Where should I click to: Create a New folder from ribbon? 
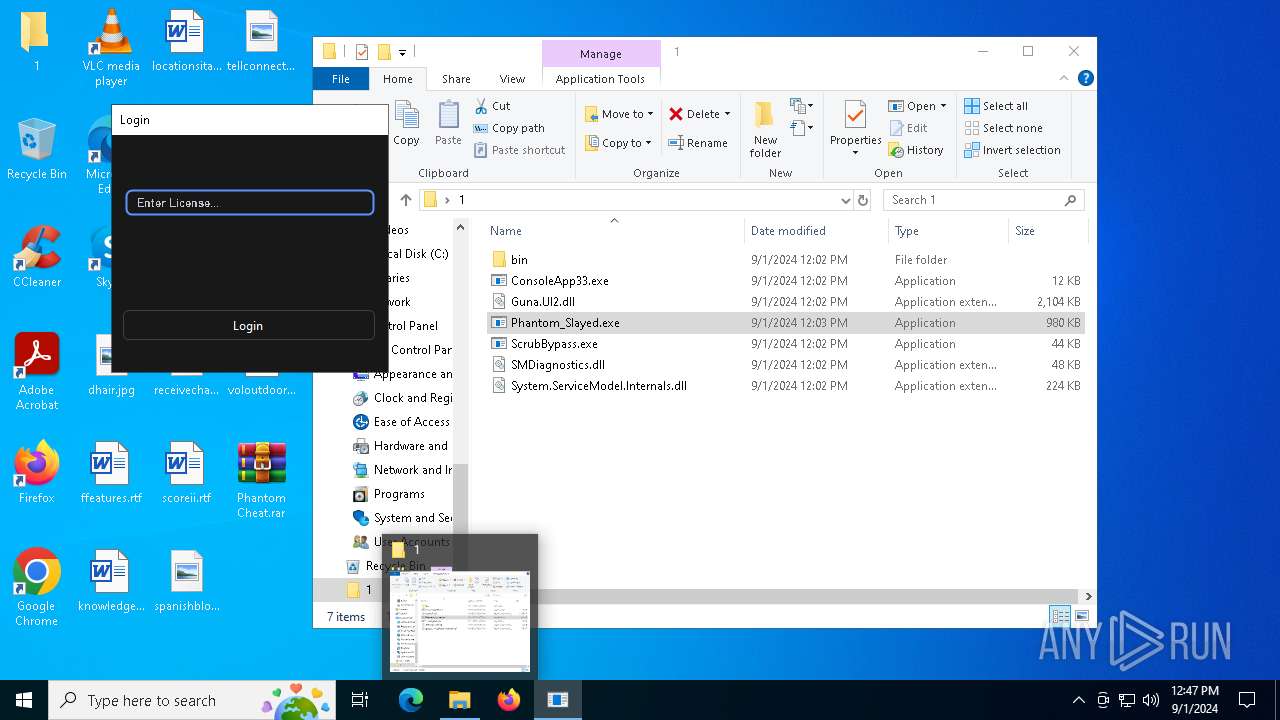[765, 128]
